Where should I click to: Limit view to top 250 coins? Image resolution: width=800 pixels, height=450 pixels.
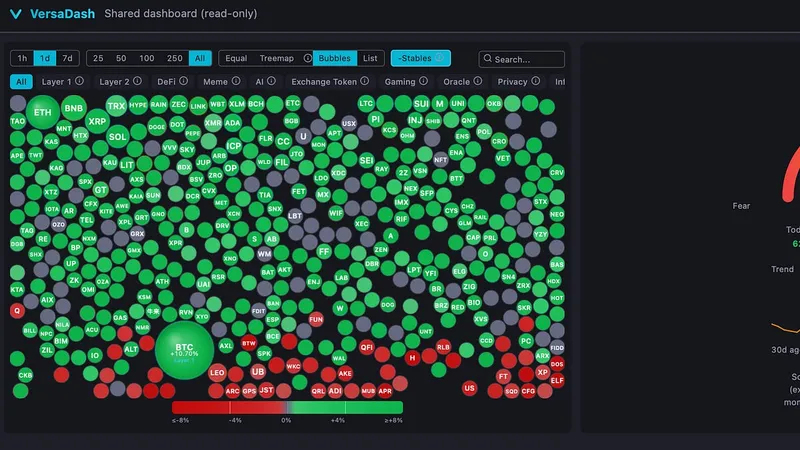[174, 58]
